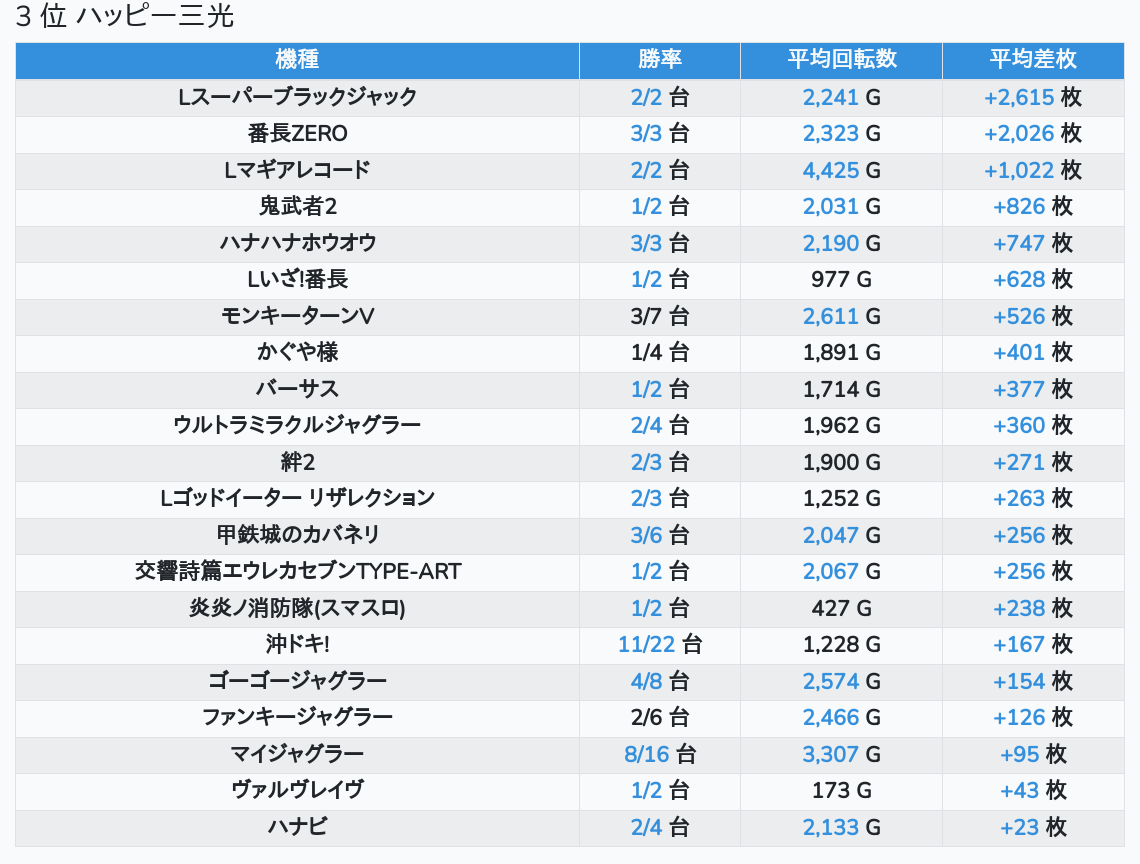Select the 3位 ハッピー三光 heading

tap(124, 16)
